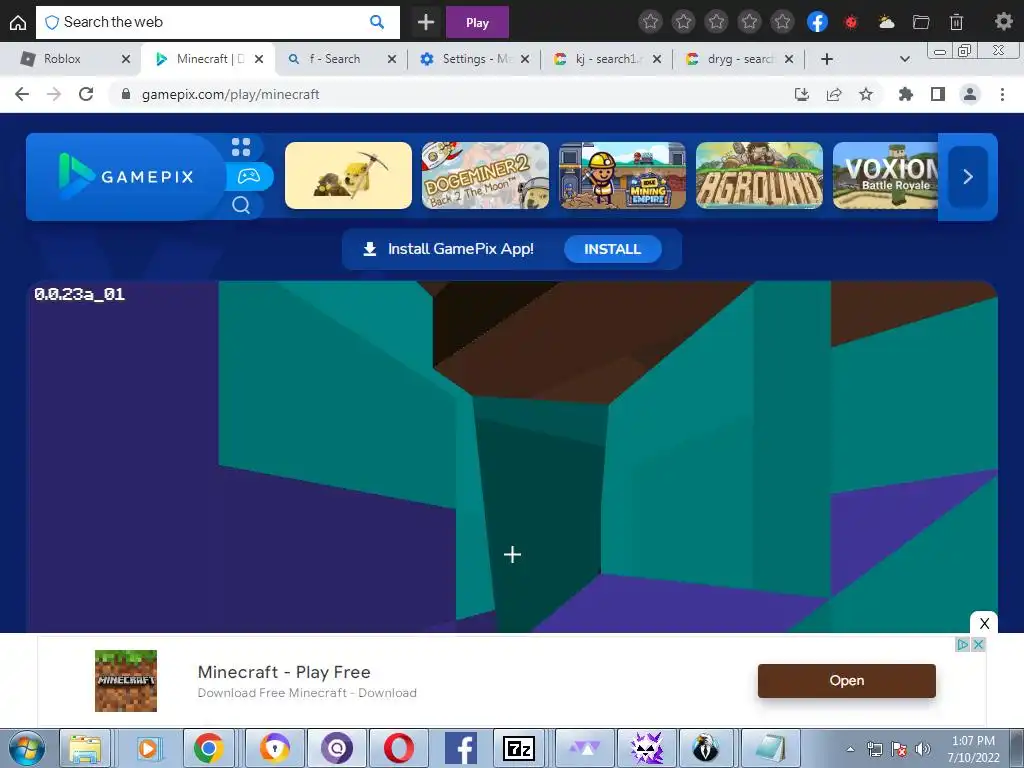1024x768 pixels.
Task: Click the GamePix logo
Action: pyautogui.click(x=126, y=176)
